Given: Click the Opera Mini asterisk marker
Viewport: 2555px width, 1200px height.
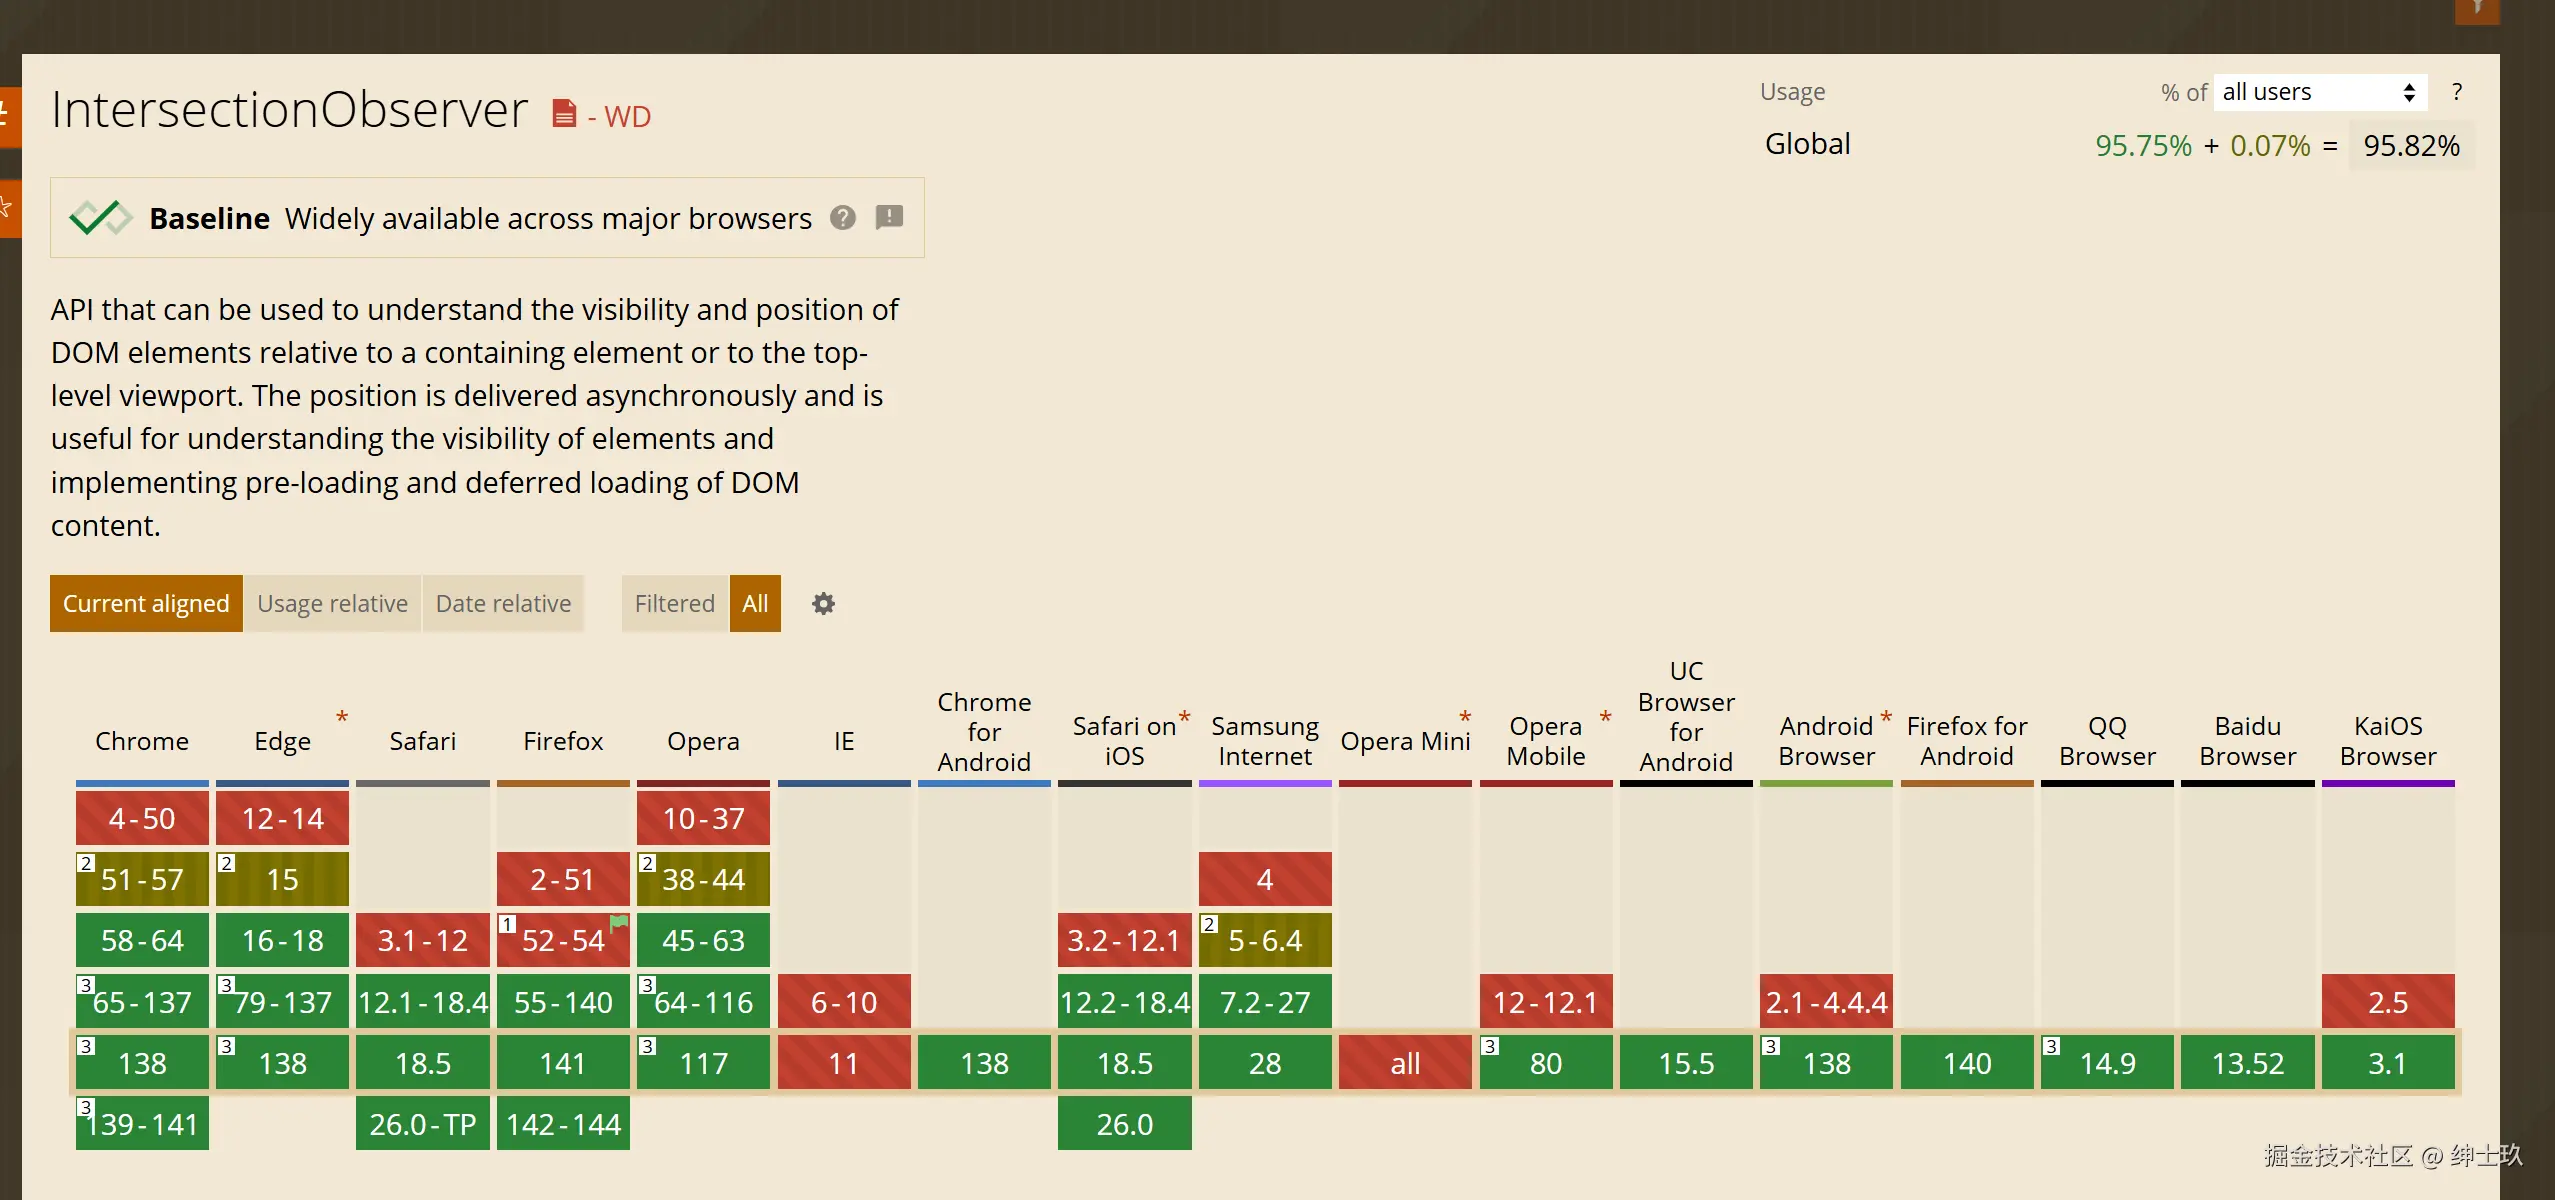Looking at the screenshot, I should pos(1465,718).
